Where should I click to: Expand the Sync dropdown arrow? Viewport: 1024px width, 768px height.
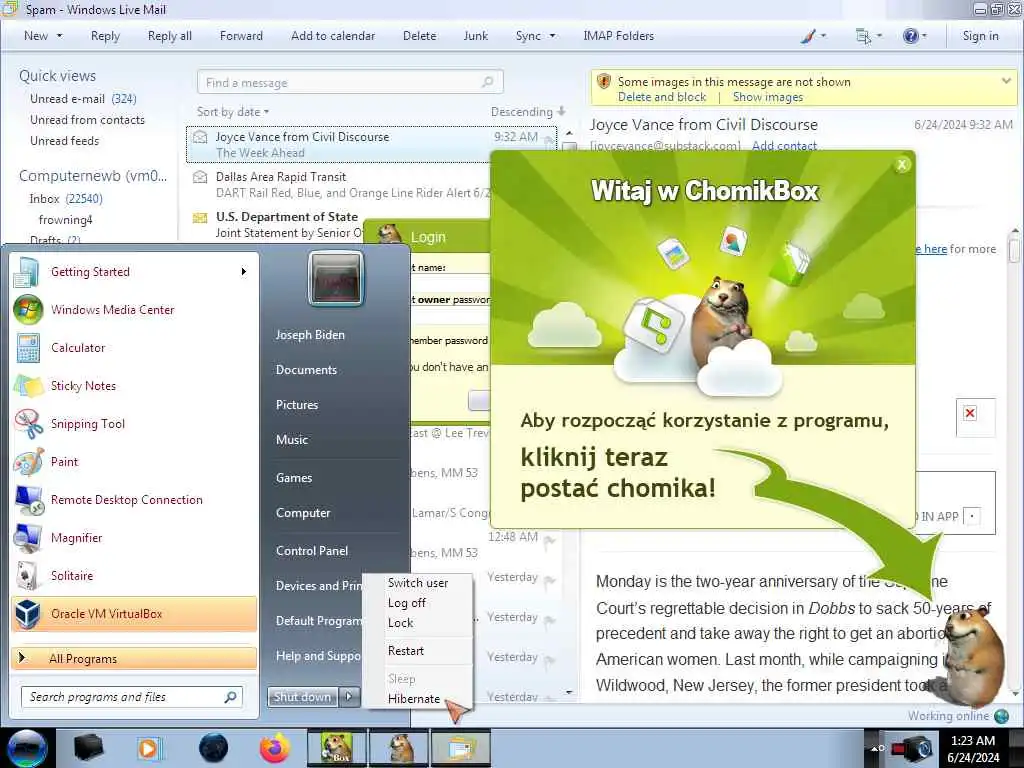[552, 36]
